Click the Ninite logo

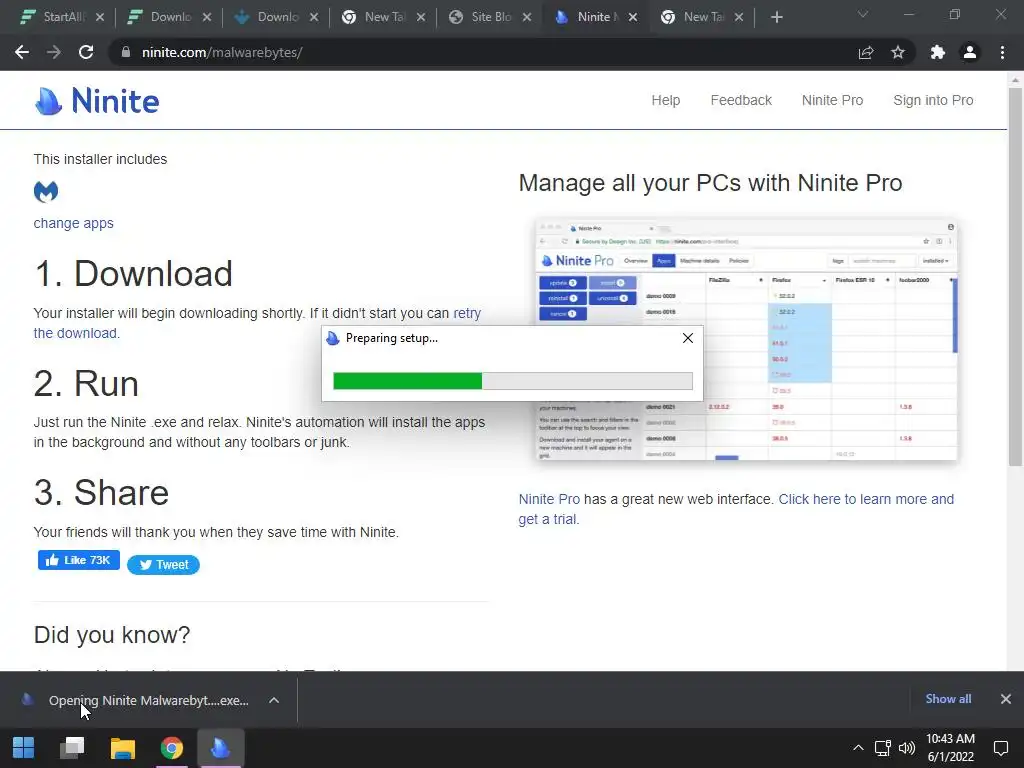click(x=97, y=101)
